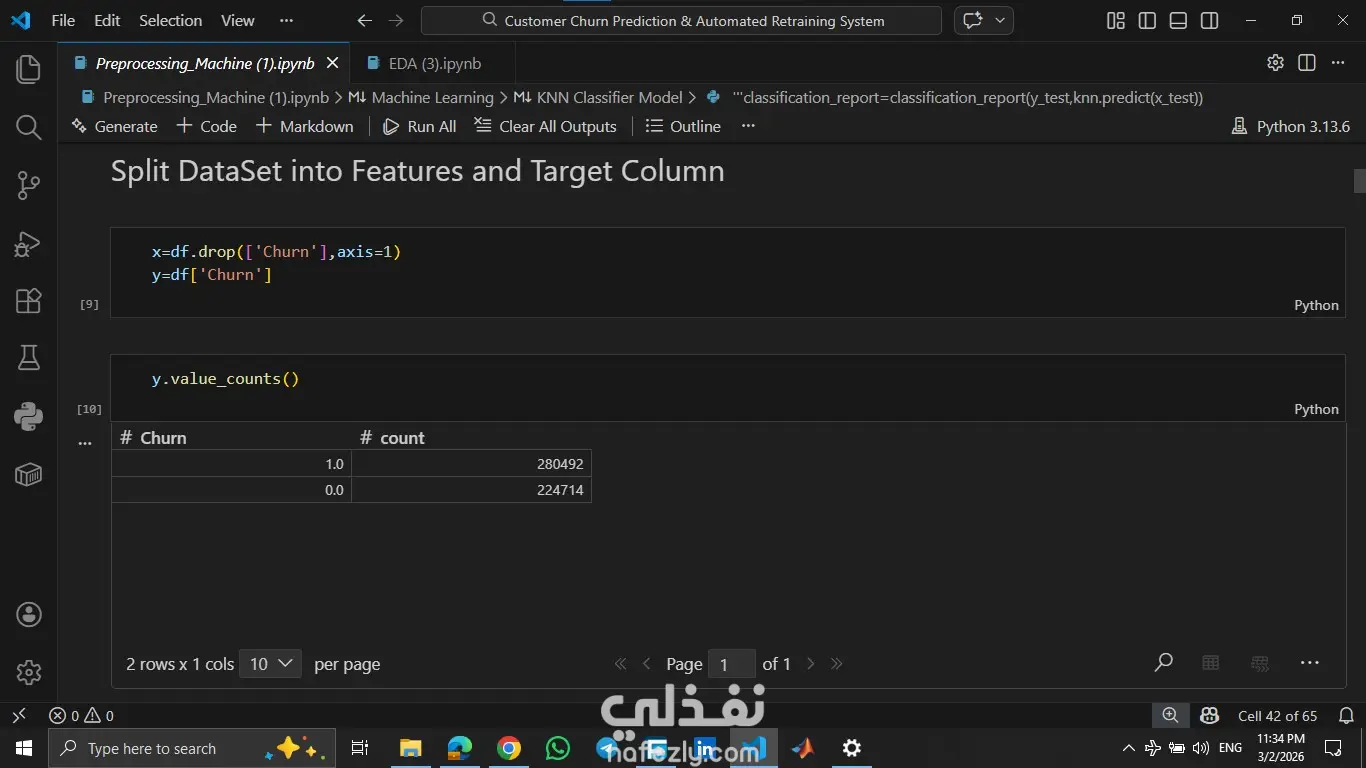1366x768 pixels.
Task: Toggle the volume speaker in the system tray
Action: (x=1201, y=748)
